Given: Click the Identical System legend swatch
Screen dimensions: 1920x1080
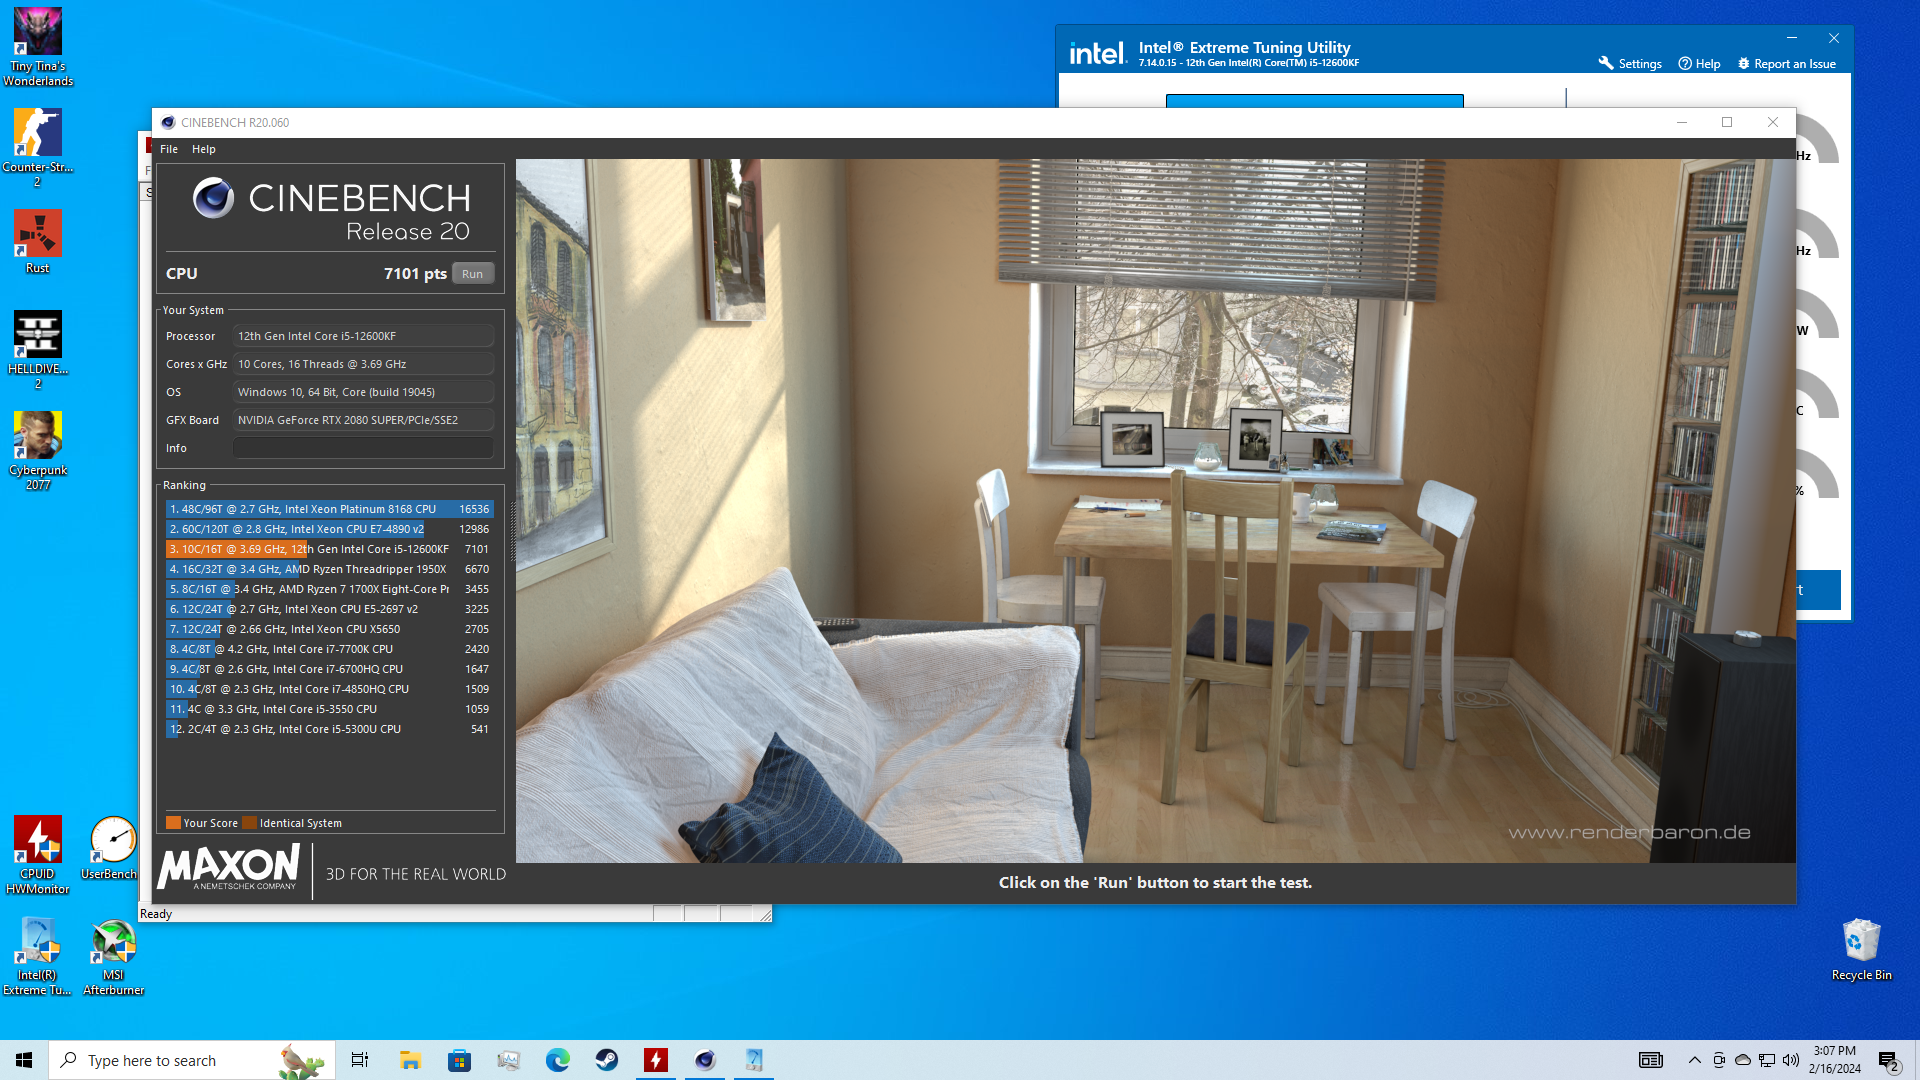Looking at the screenshot, I should (250, 823).
